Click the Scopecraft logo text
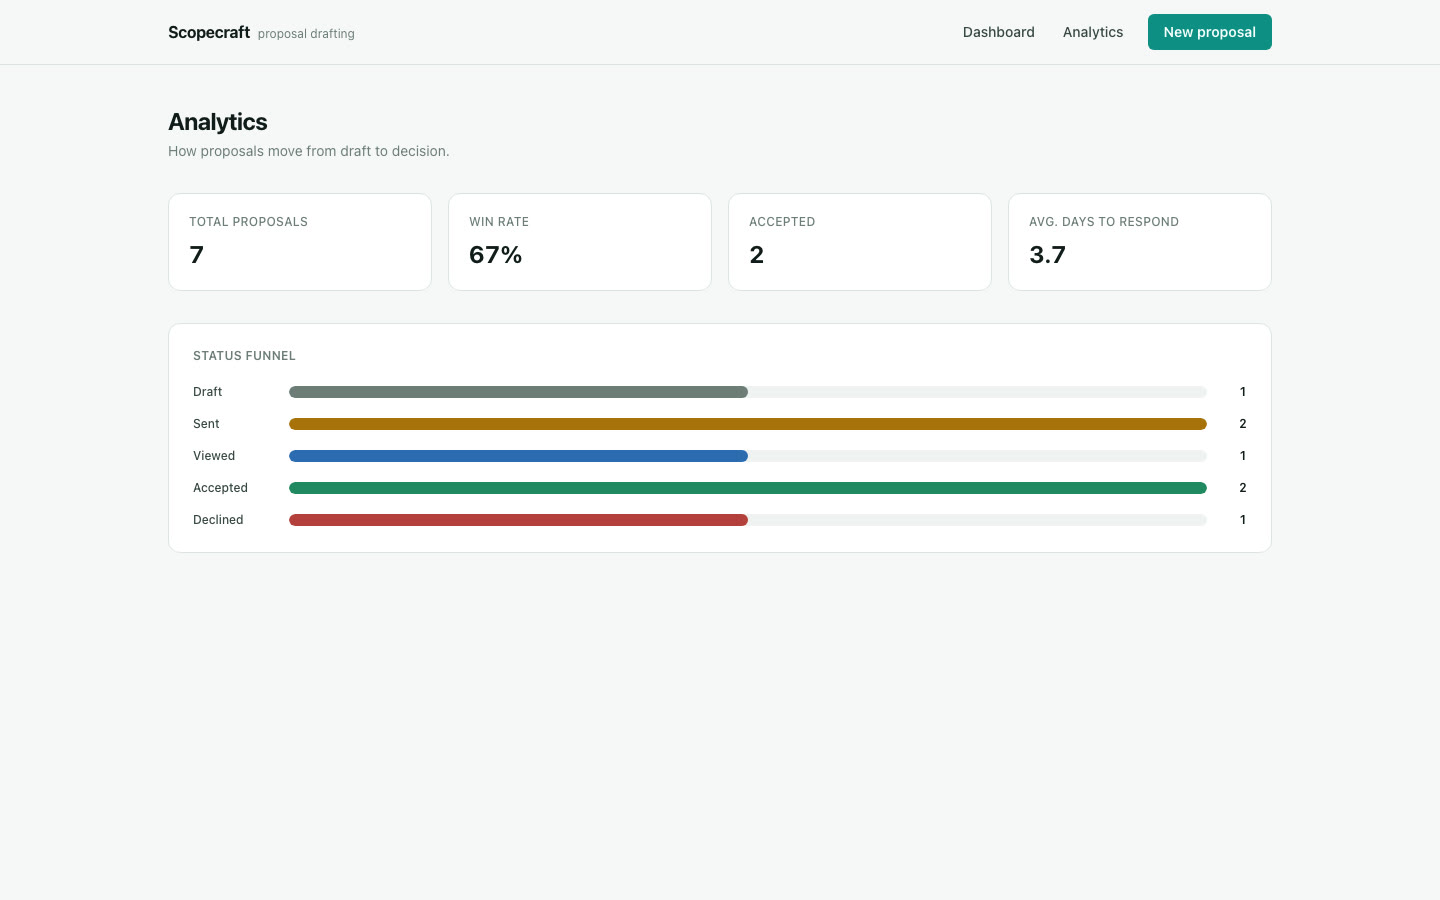Image resolution: width=1440 pixels, height=900 pixels. click(x=209, y=32)
